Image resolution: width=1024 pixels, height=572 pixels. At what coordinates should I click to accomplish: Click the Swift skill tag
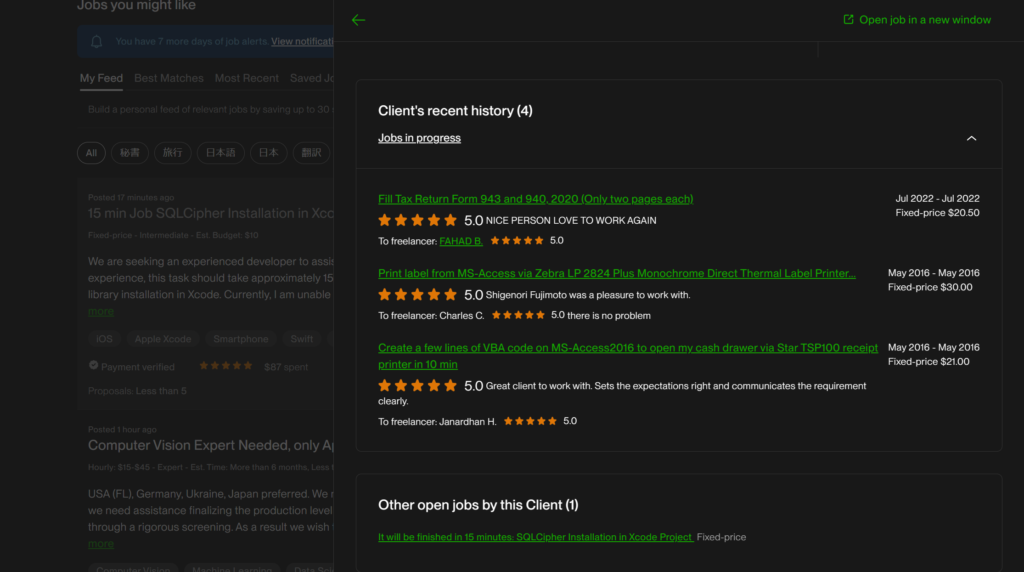point(302,339)
